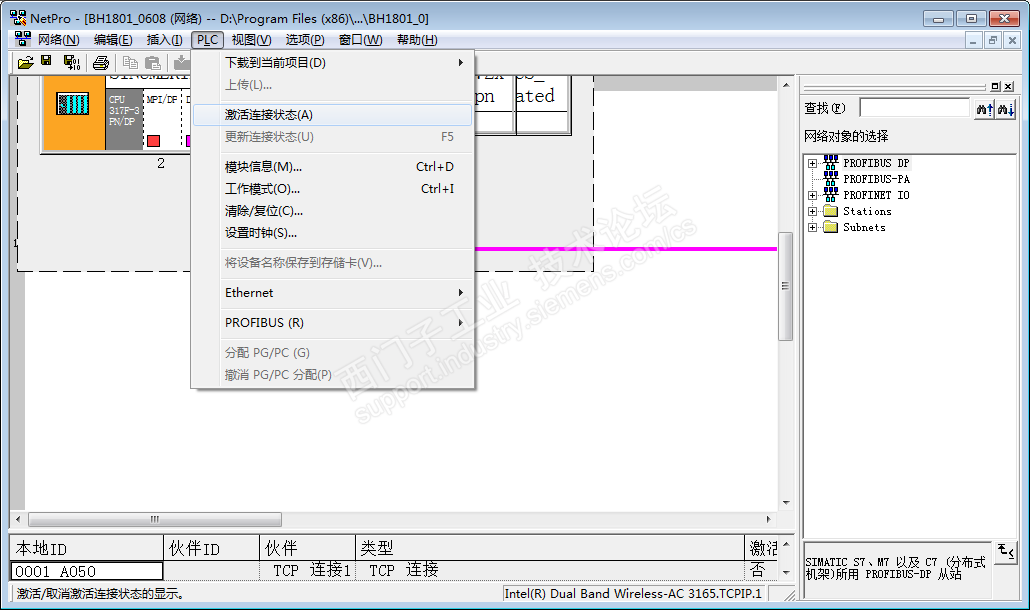Click the 查找 search input field
Image resolution: width=1030 pixels, height=610 pixels.
click(914, 108)
